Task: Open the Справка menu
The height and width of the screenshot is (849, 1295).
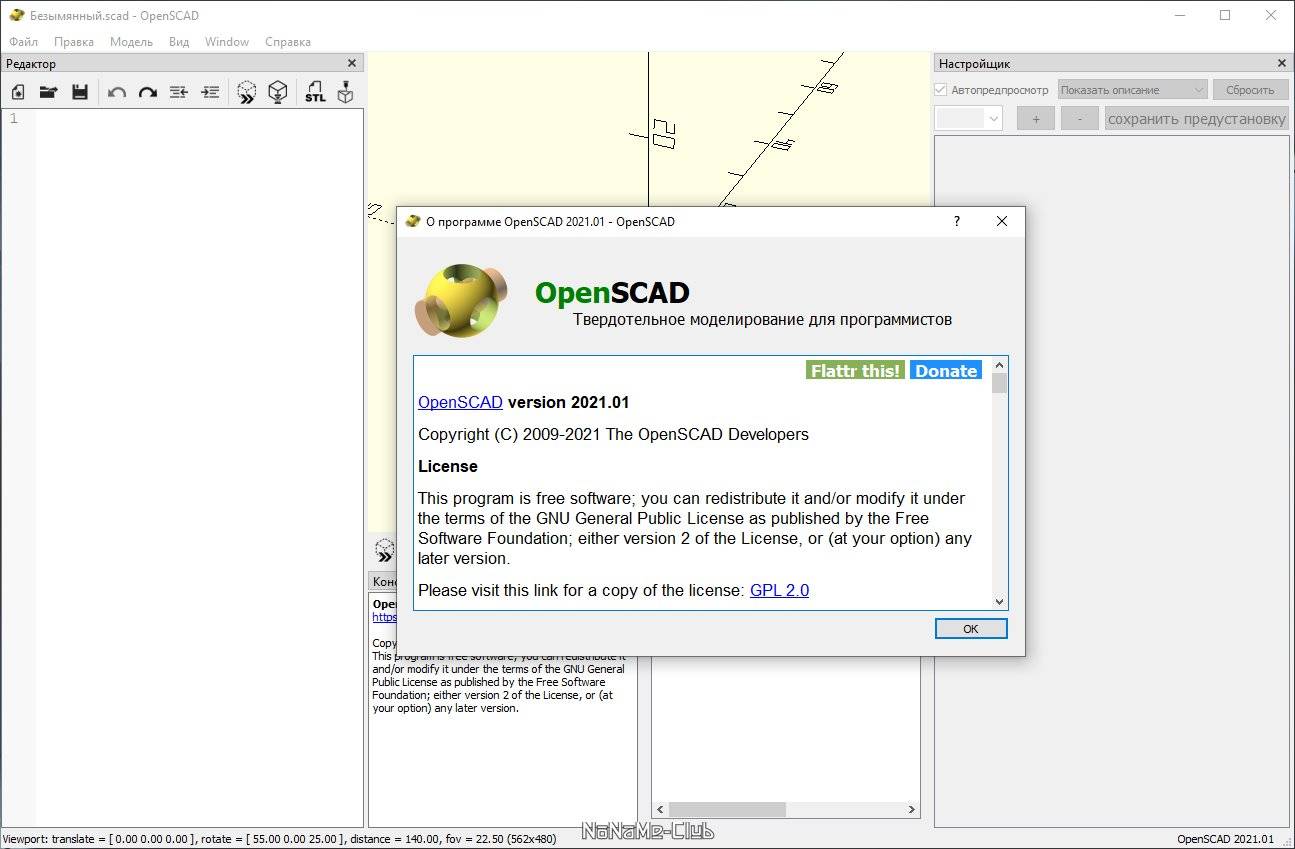Action: (288, 42)
